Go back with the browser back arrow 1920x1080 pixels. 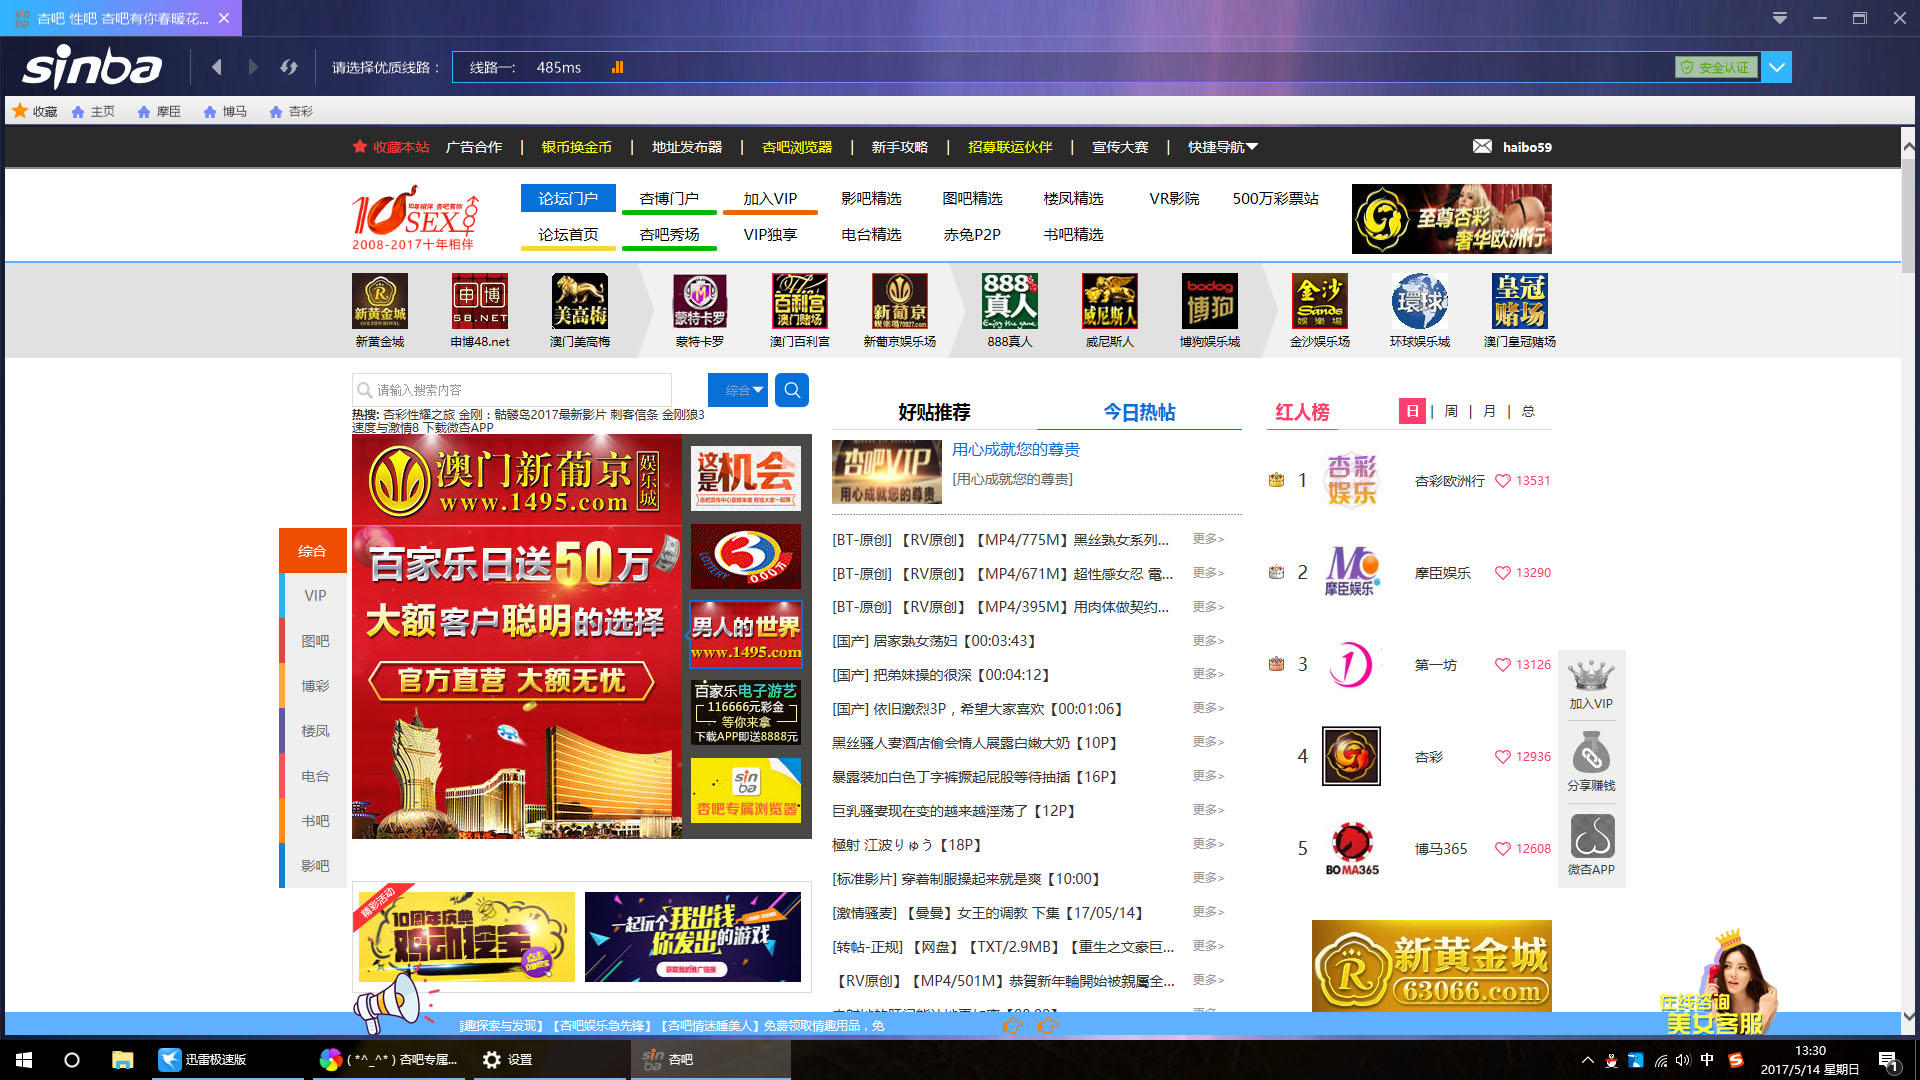pyautogui.click(x=217, y=67)
